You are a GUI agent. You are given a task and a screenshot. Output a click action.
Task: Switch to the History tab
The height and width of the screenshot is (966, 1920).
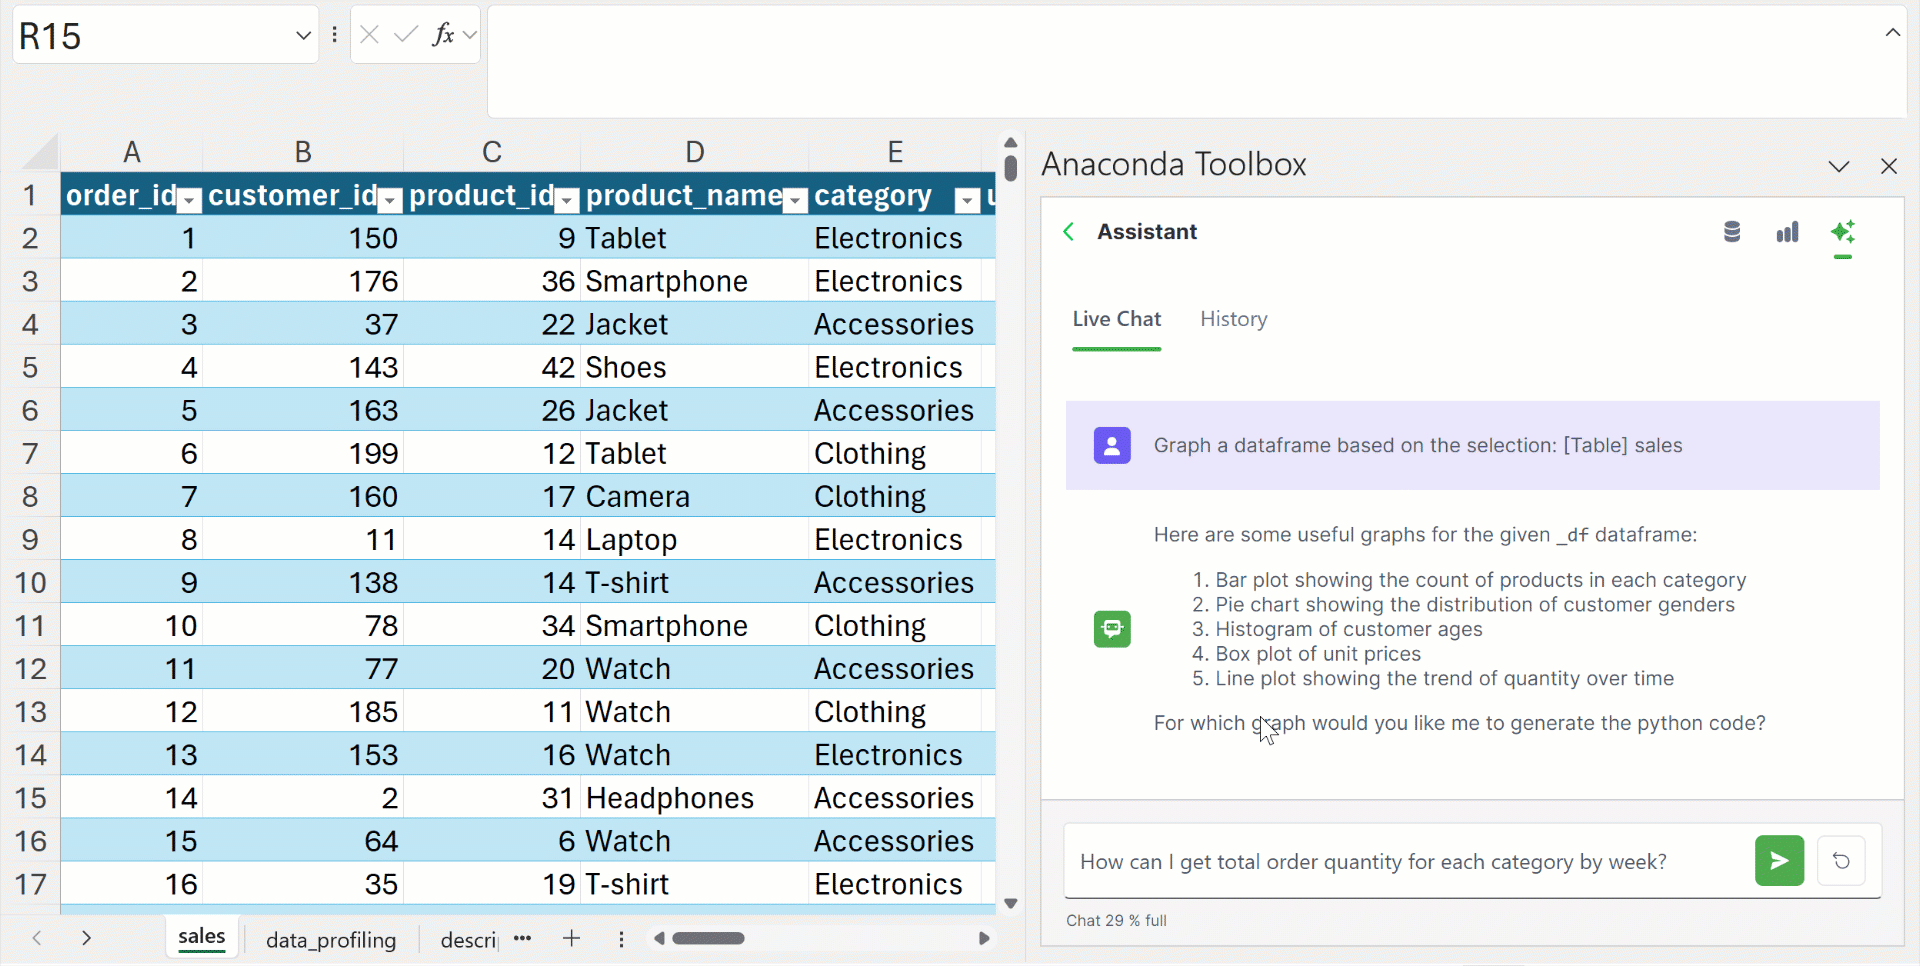(x=1233, y=319)
